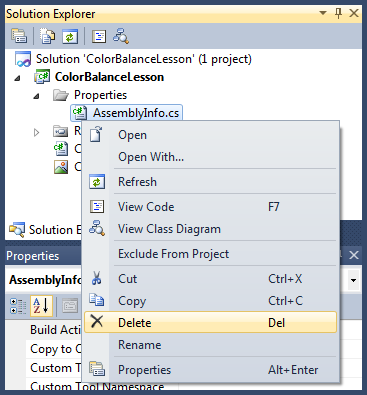Click the View Code toolbar icon

click(99, 36)
